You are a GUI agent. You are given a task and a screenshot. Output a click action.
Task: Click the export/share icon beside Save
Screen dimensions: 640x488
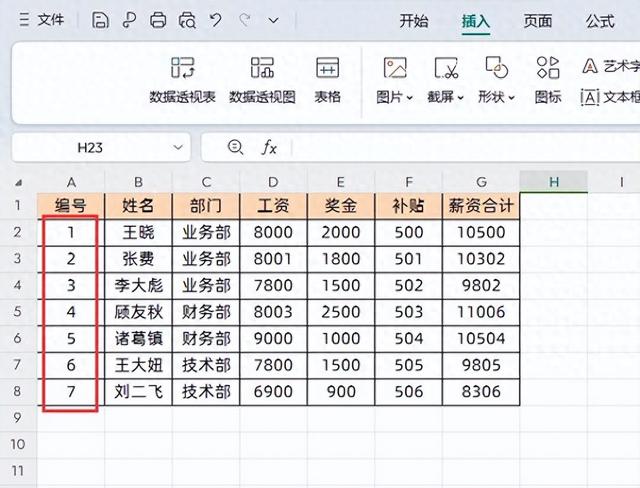(129, 20)
